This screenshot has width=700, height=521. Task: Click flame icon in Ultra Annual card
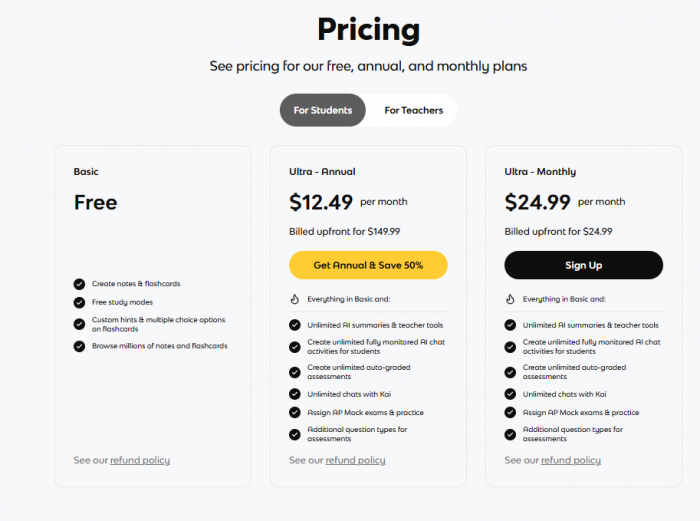point(295,299)
